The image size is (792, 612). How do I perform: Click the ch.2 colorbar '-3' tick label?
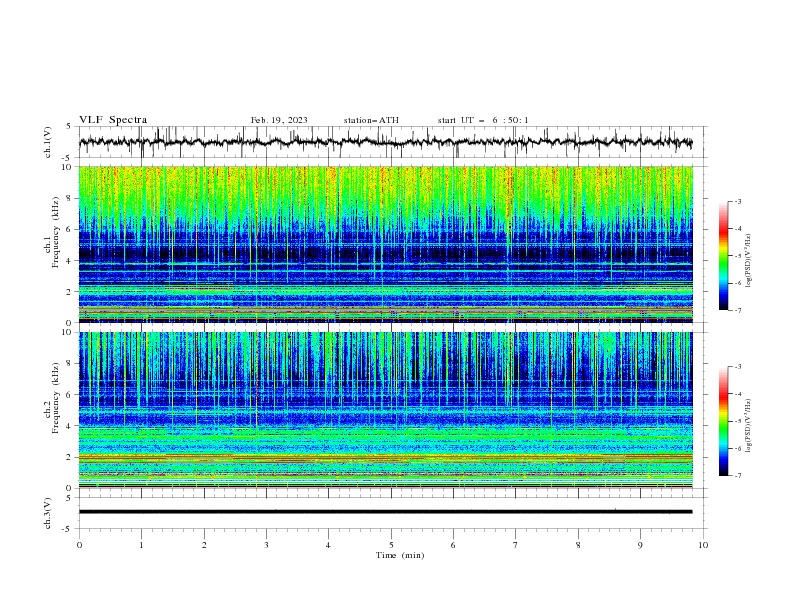click(737, 367)
